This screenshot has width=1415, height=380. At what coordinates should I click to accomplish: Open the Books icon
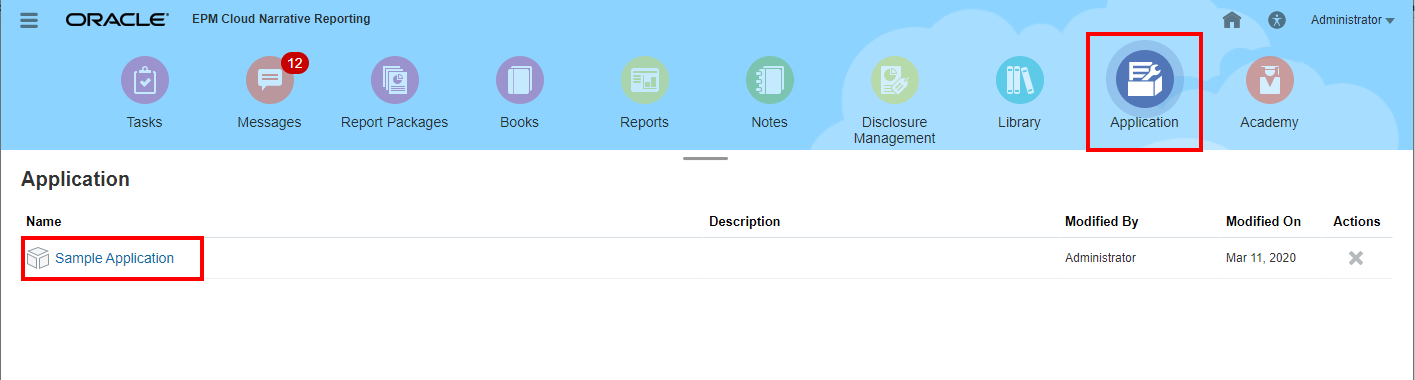coord(519,80)
